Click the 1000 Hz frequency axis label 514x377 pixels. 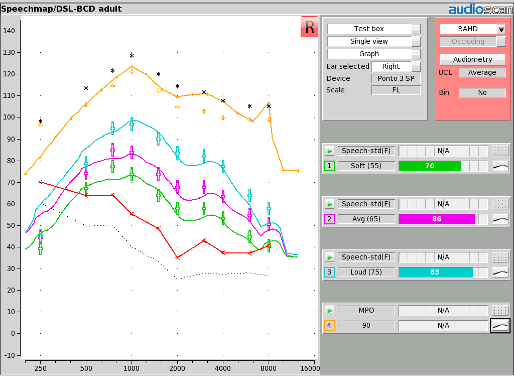[x=131, y=369]
